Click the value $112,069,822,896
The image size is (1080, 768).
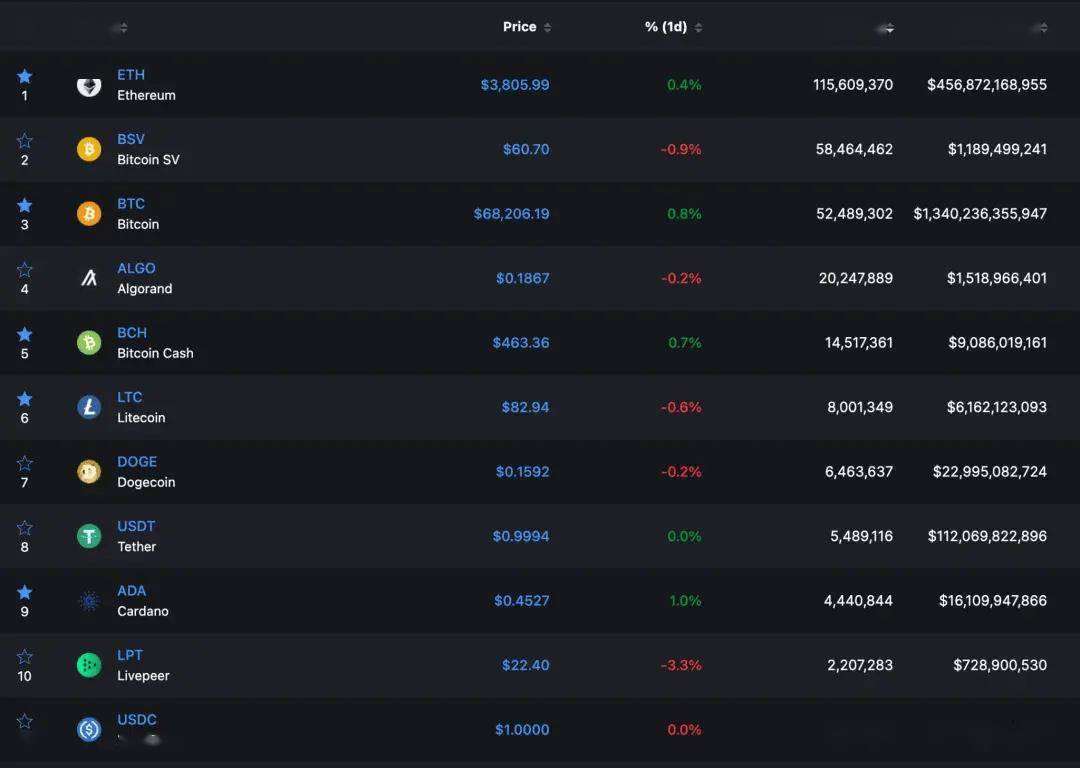point(987,536)
